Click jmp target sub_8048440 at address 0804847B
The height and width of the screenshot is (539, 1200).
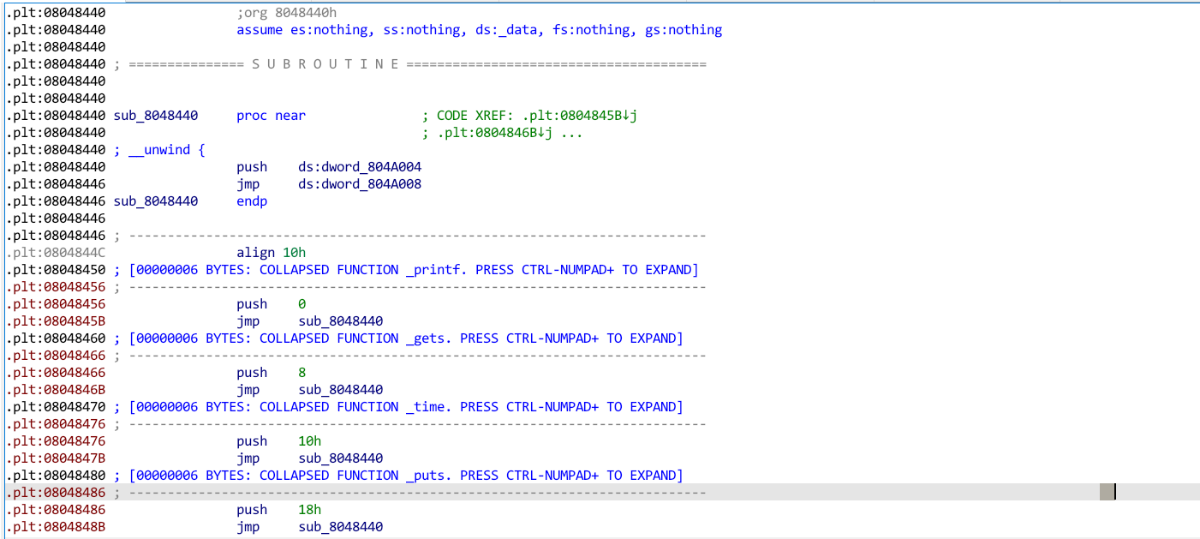(x=341, y=458)
